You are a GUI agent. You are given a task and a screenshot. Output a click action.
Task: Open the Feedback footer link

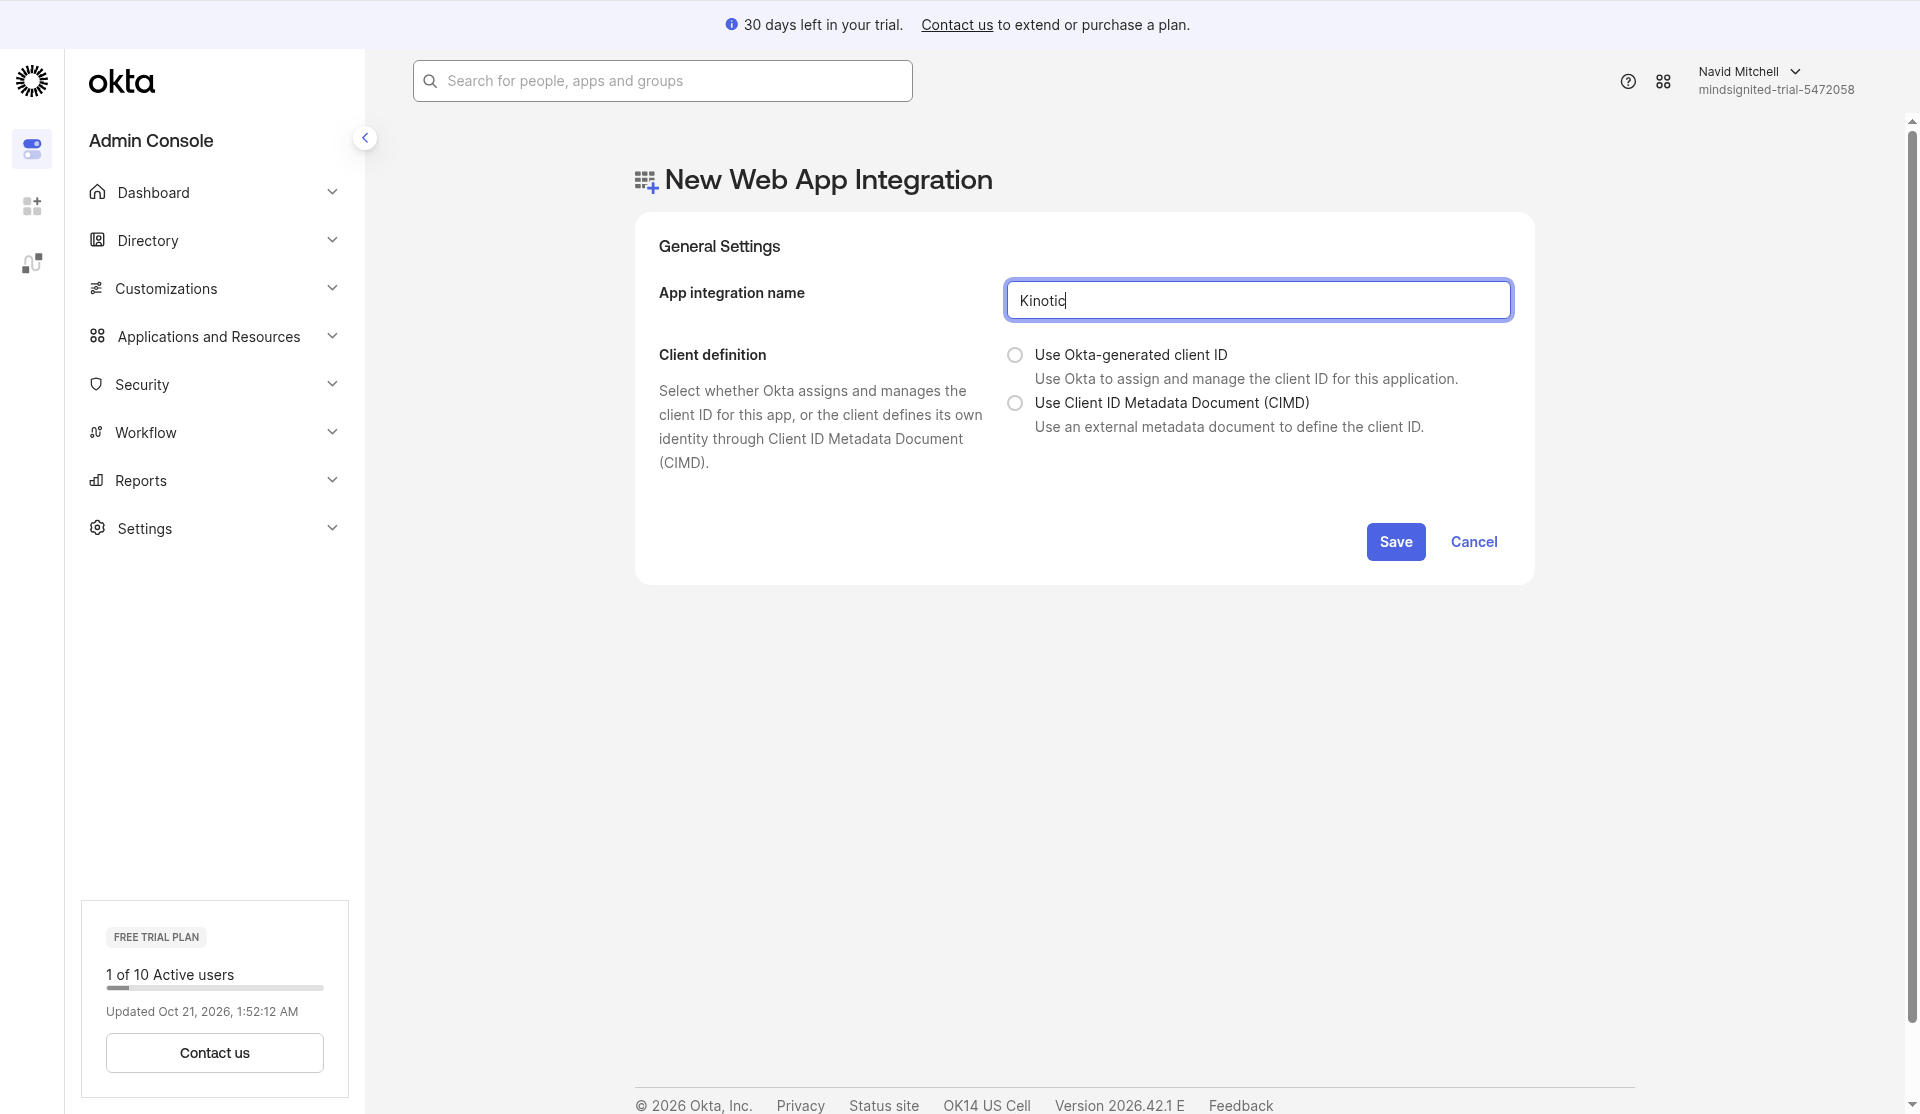click(x=1241, y=1105)
